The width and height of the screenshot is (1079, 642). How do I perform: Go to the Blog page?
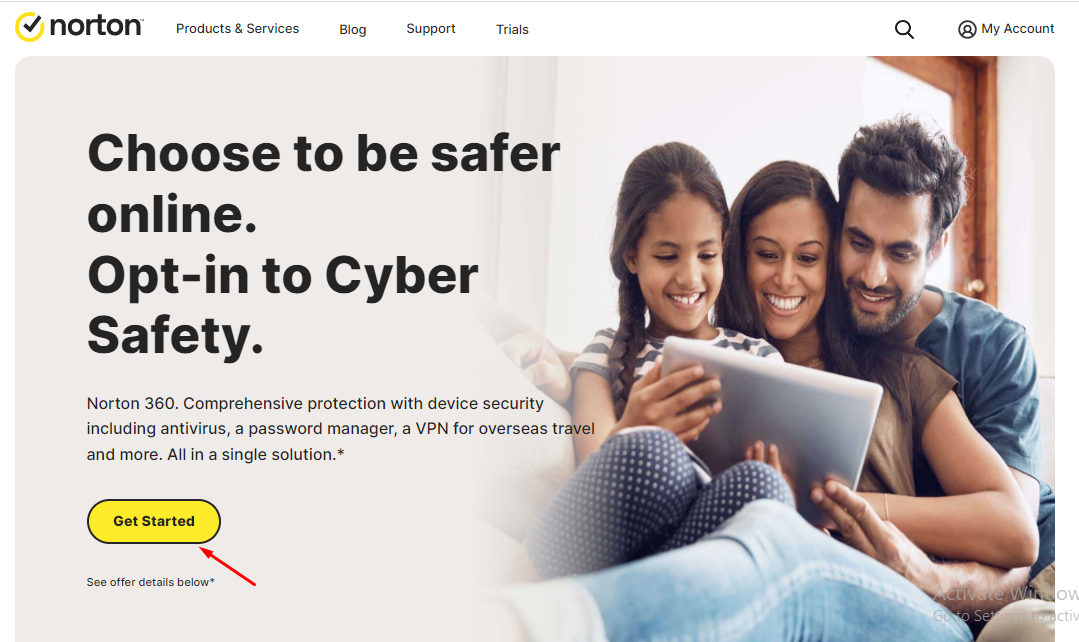coord(352,30)
